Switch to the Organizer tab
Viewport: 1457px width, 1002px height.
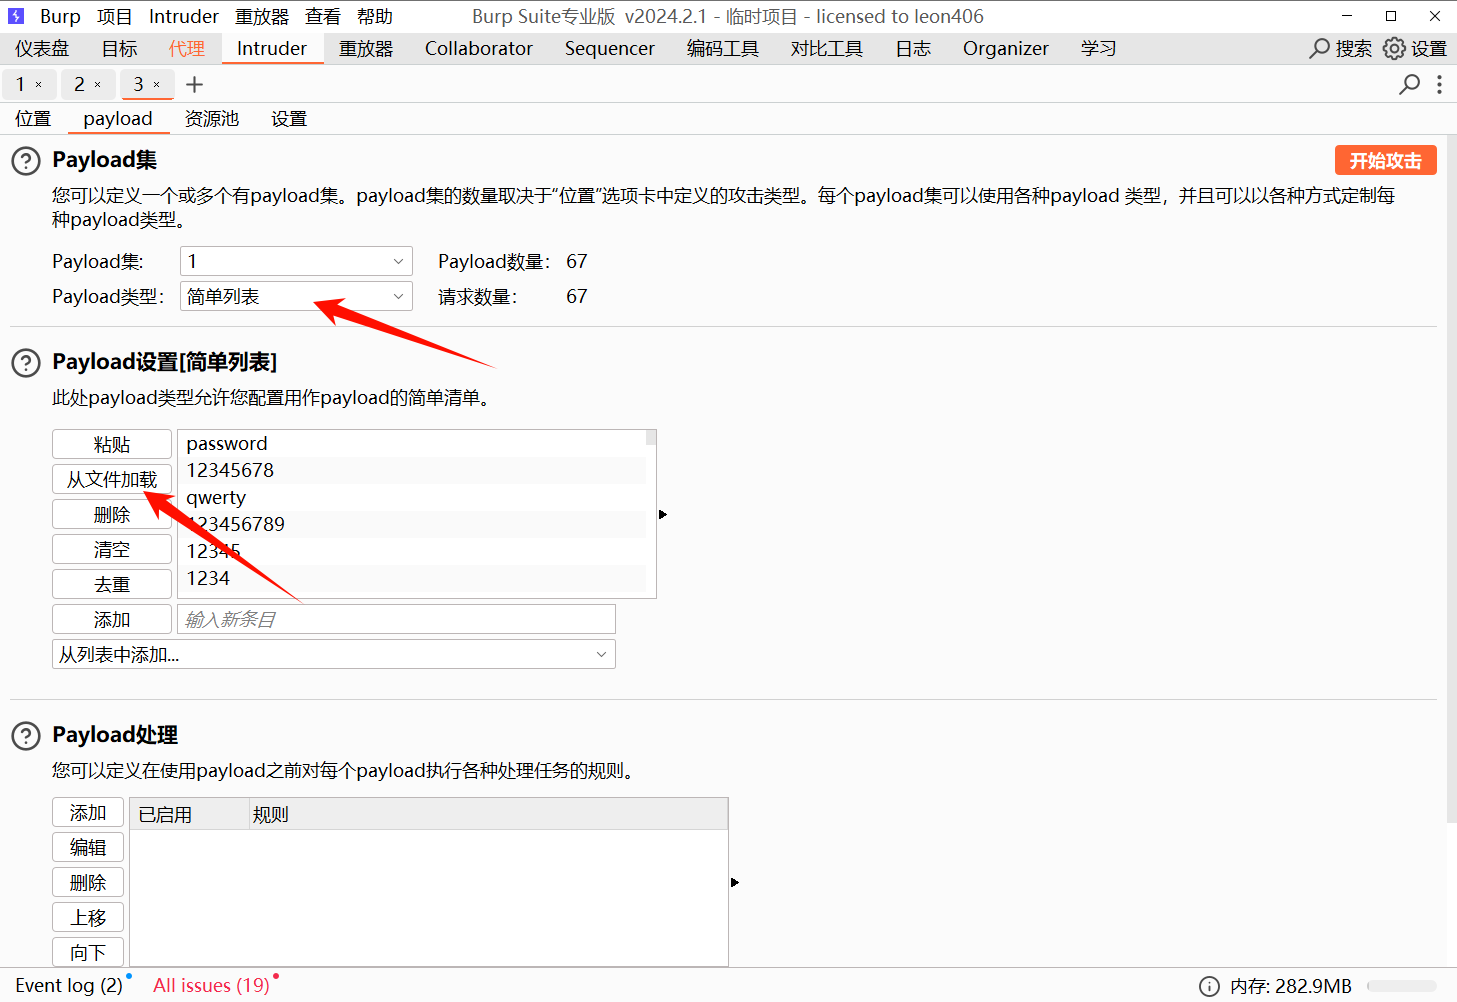(1006, 48)
